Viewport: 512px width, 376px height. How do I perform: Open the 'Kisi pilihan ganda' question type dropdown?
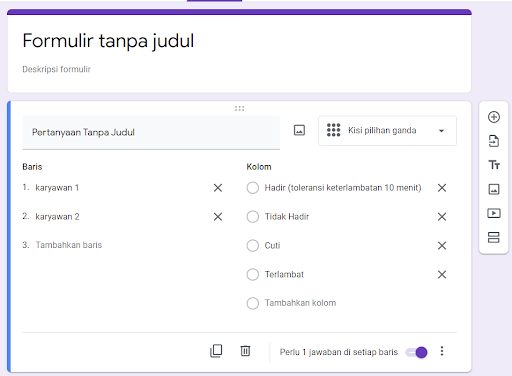pos(387,131)
